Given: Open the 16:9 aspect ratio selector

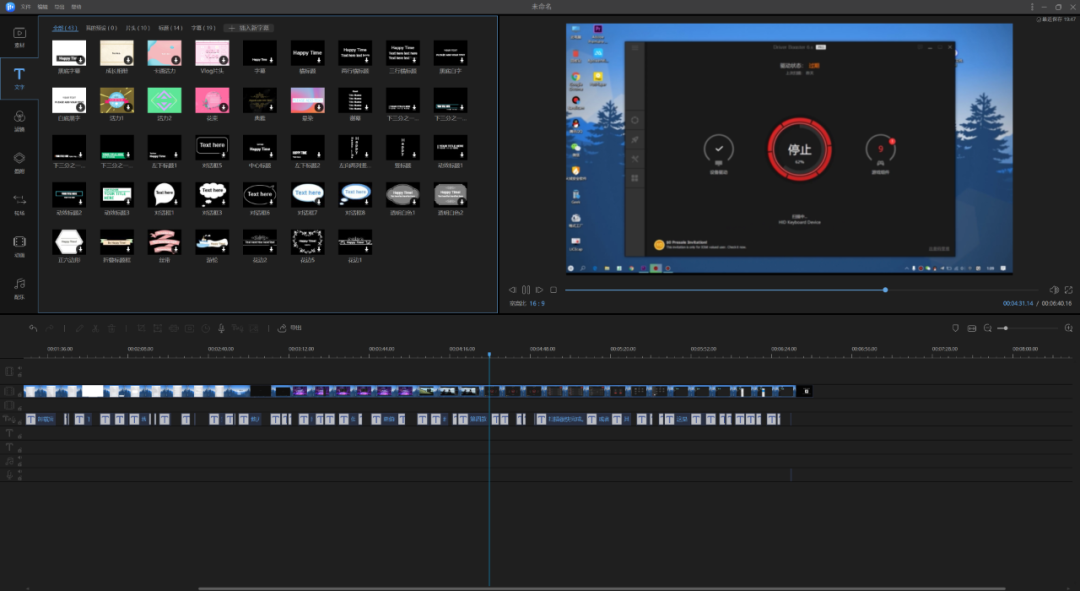Looking at the screenshot, I should coord(537,303).
